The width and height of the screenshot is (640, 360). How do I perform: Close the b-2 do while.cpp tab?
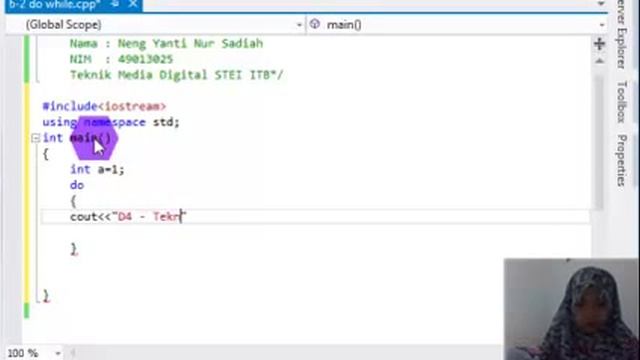click(133, 4)
